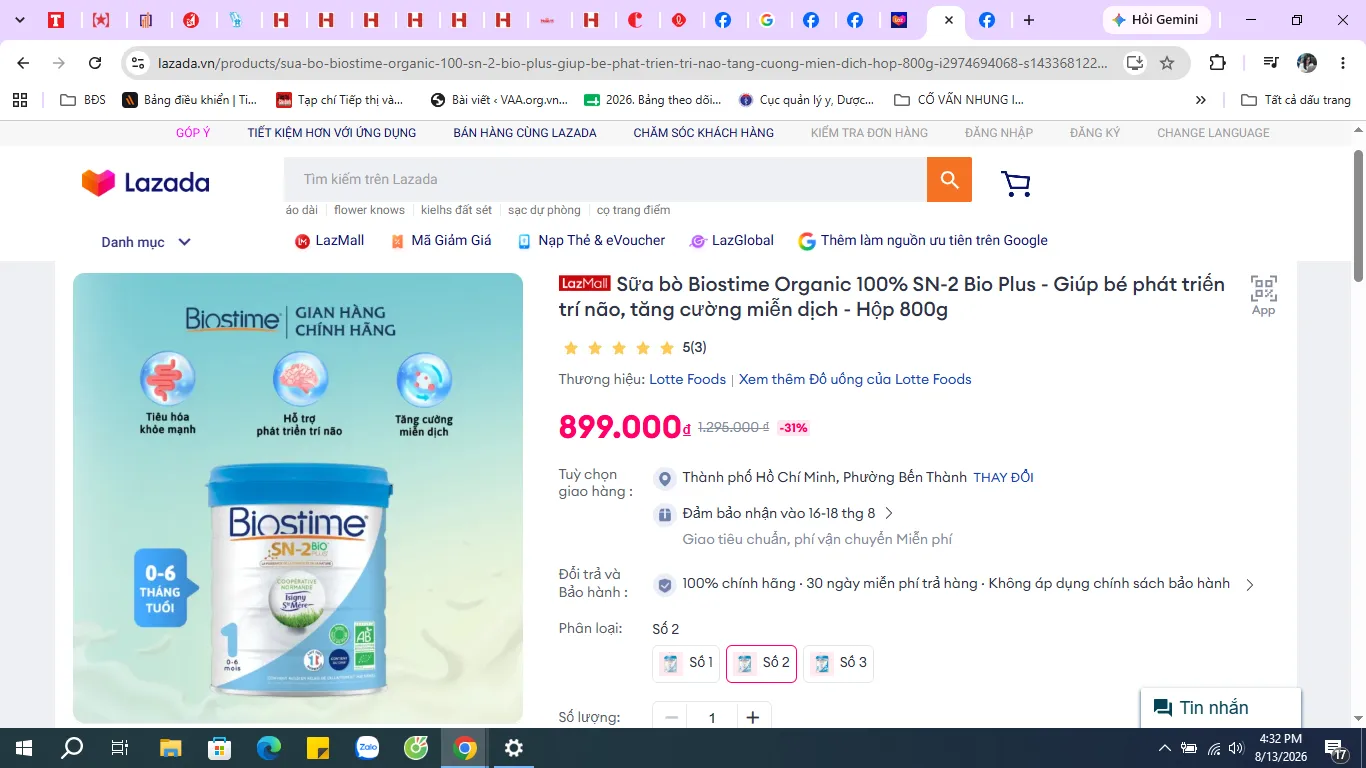Show hidden system tray icons
Screen dimensions: 1366x768
tap(1164, 748)
